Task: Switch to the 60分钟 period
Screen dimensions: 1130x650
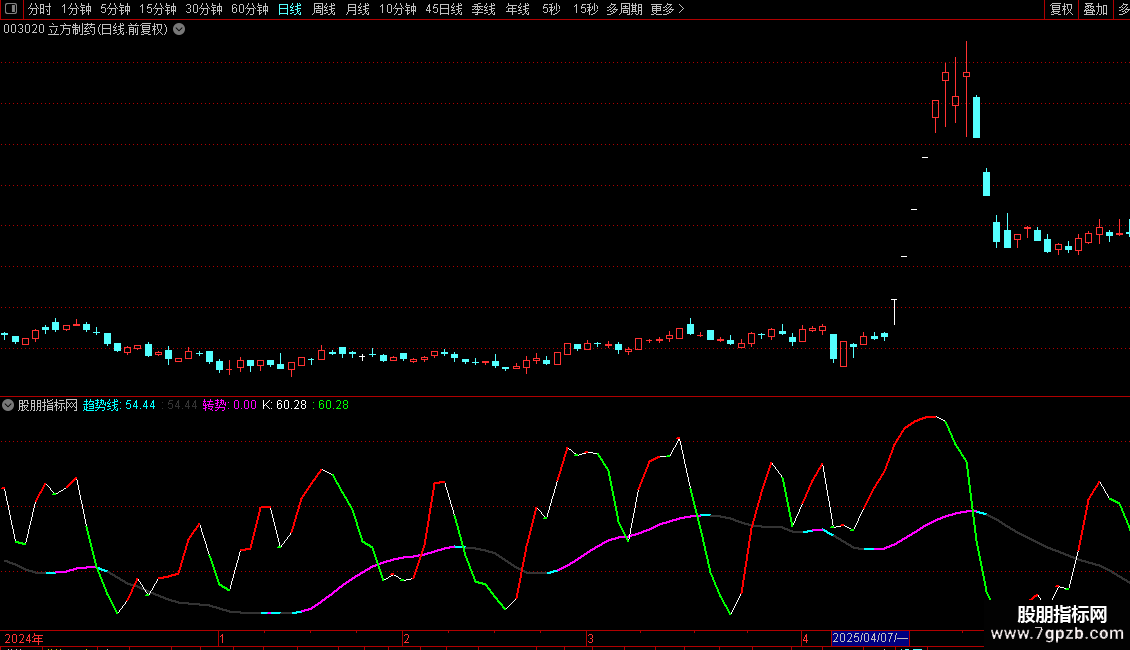Action: click(250, 9)
